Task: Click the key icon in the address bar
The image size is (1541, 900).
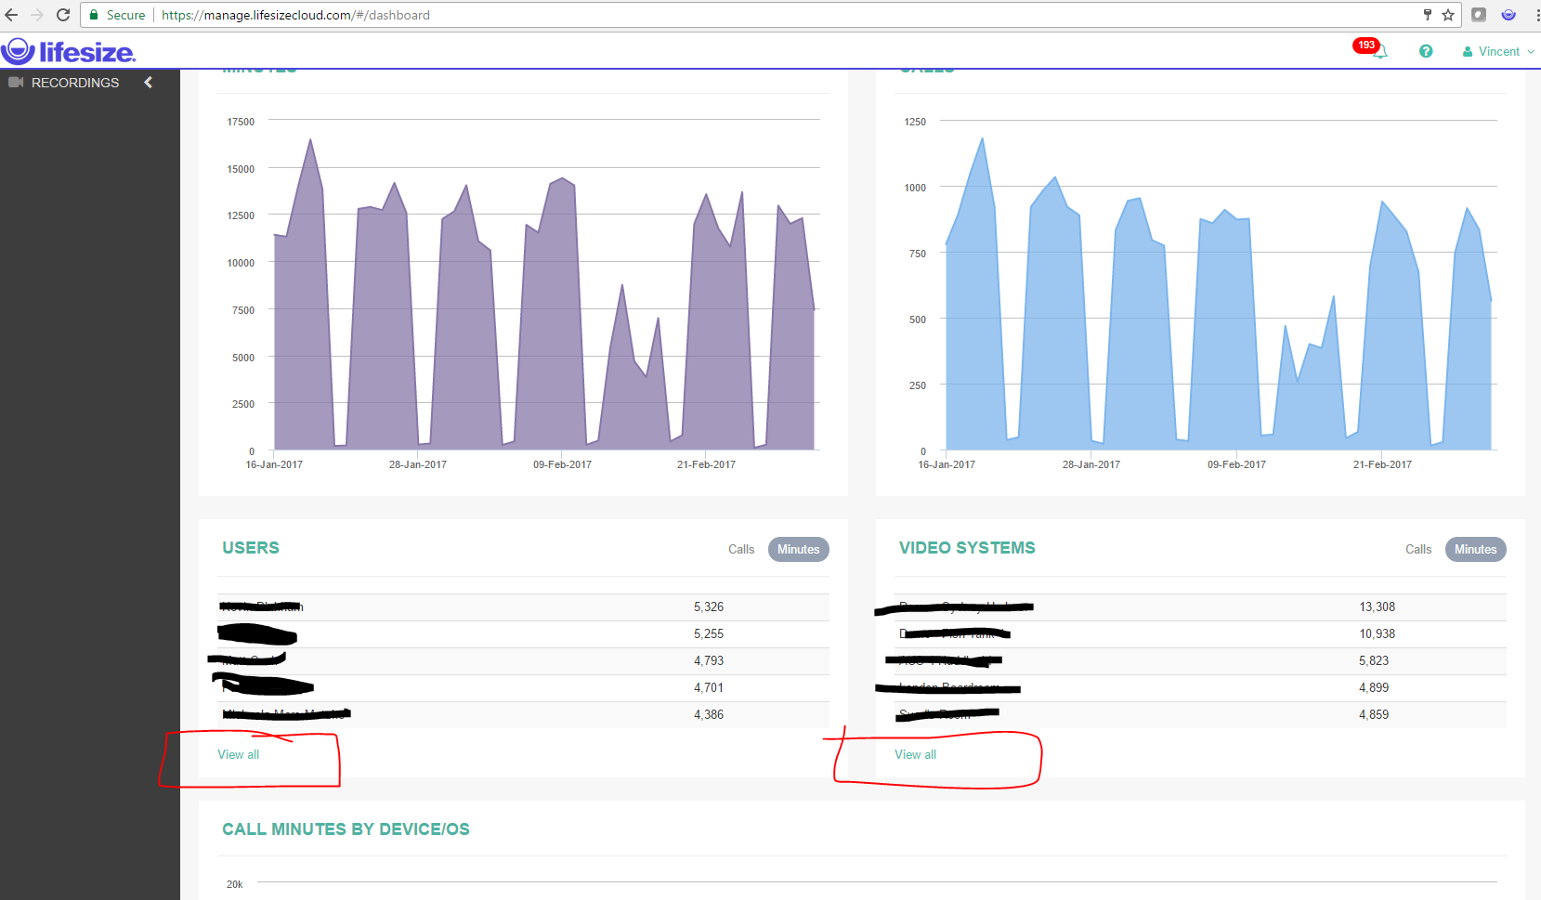Action: 1430,15
